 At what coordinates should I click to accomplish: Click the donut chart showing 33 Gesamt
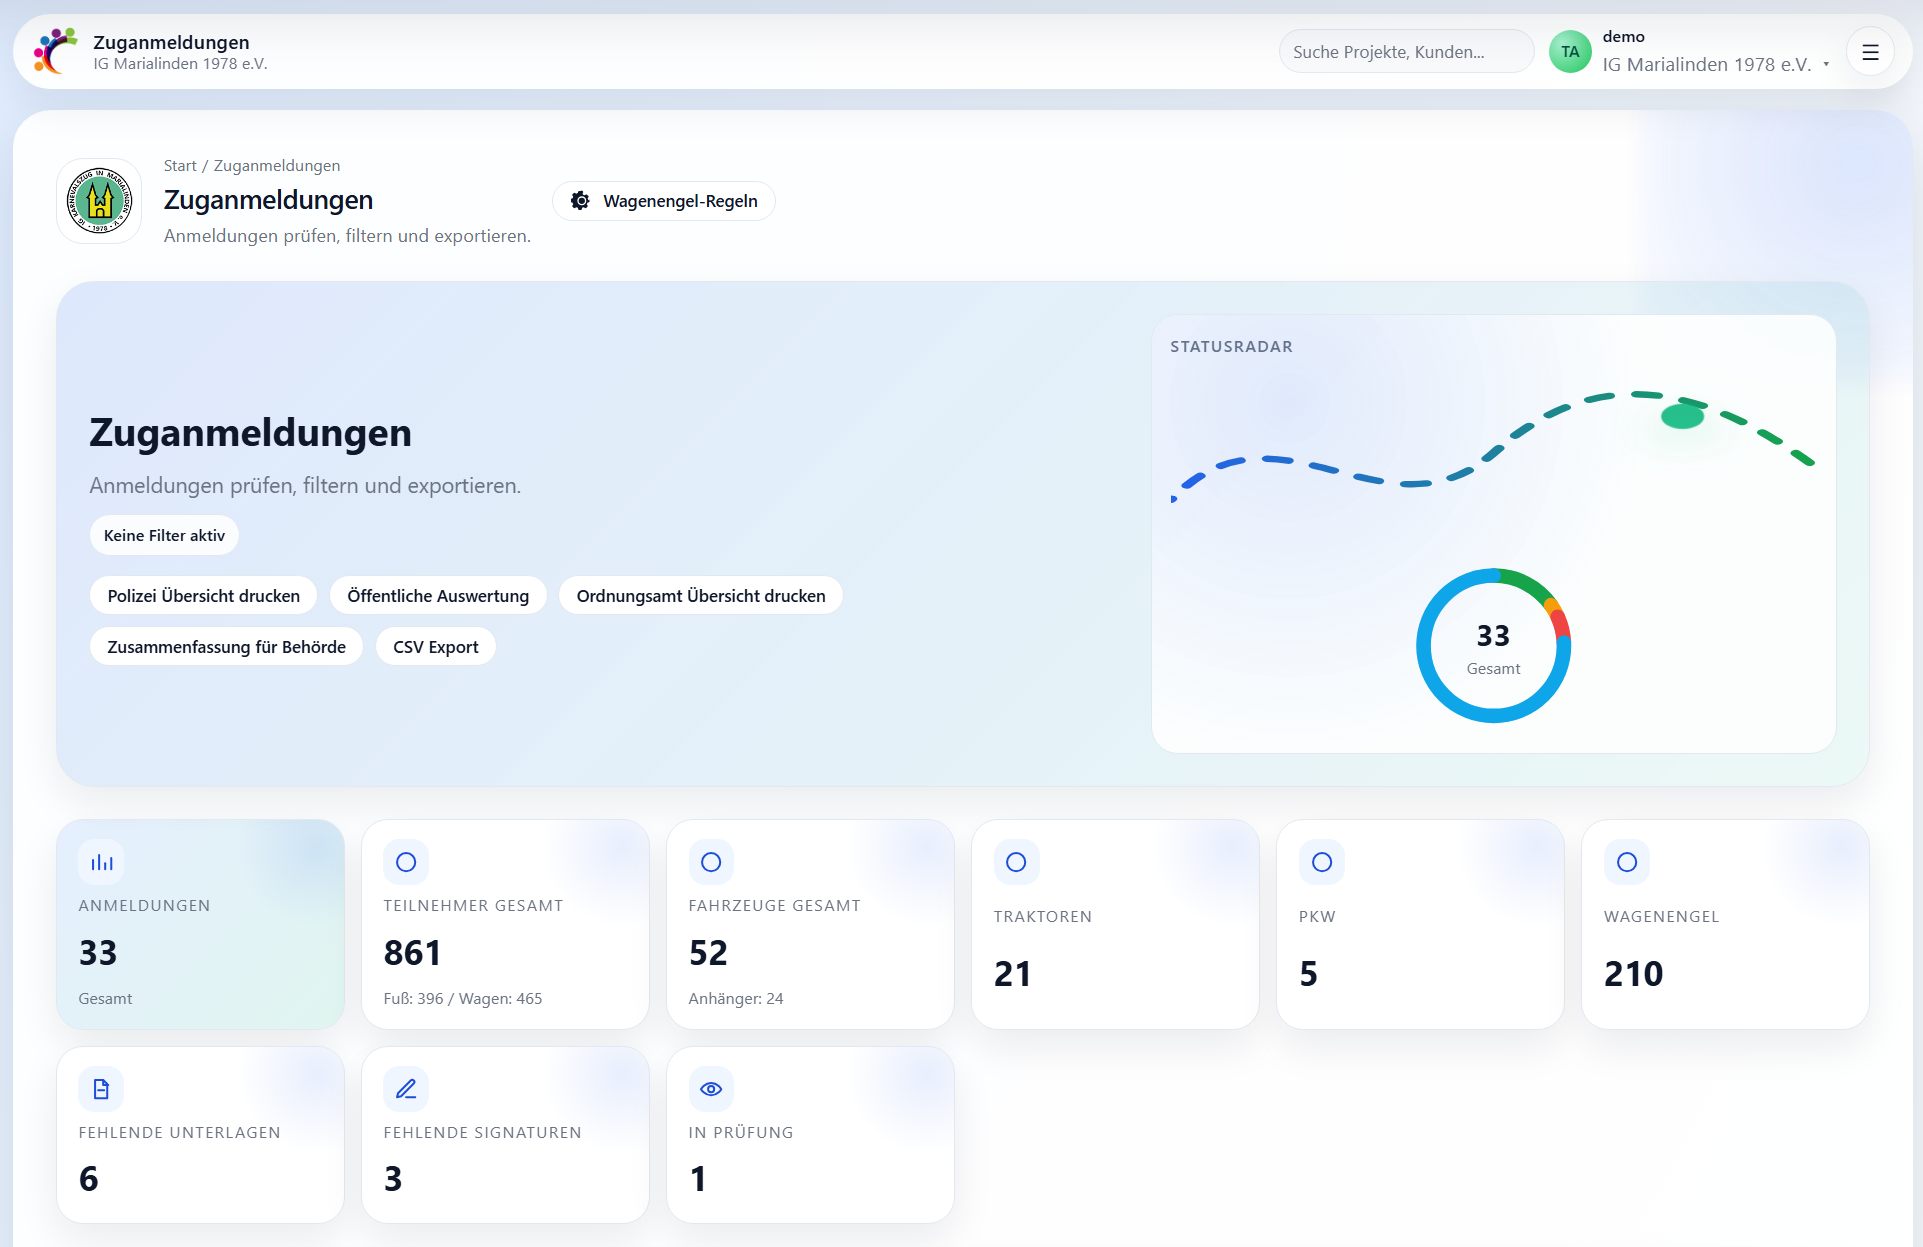(1493, 646)
